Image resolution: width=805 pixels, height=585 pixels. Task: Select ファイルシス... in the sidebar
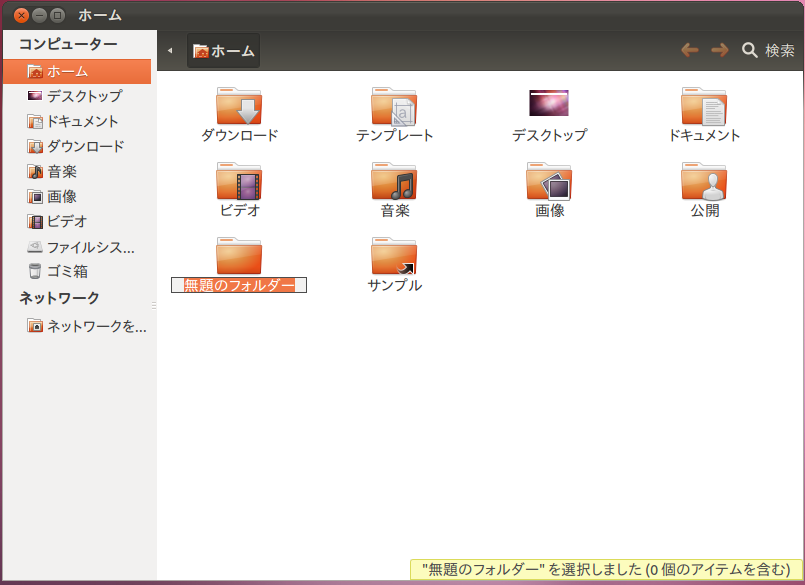(77, 247)
